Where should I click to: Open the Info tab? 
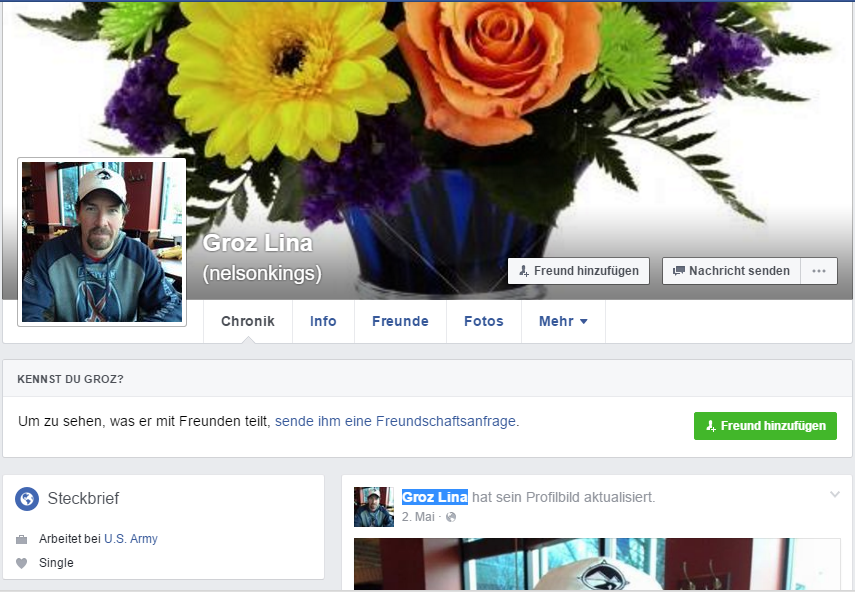pyautogui.click(x=323, y=321)
